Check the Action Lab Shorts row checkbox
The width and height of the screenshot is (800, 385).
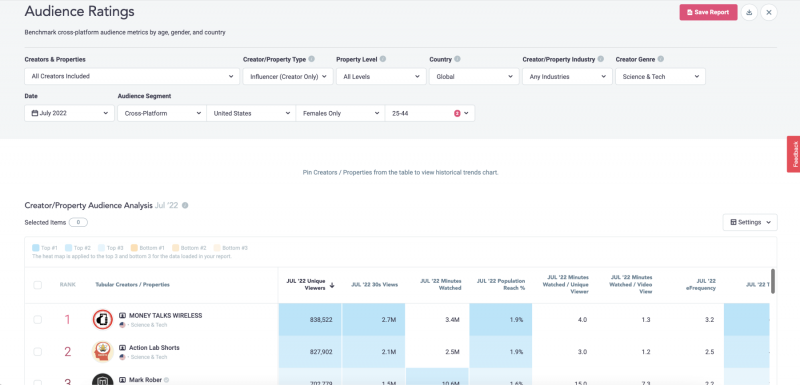[38, 352]
